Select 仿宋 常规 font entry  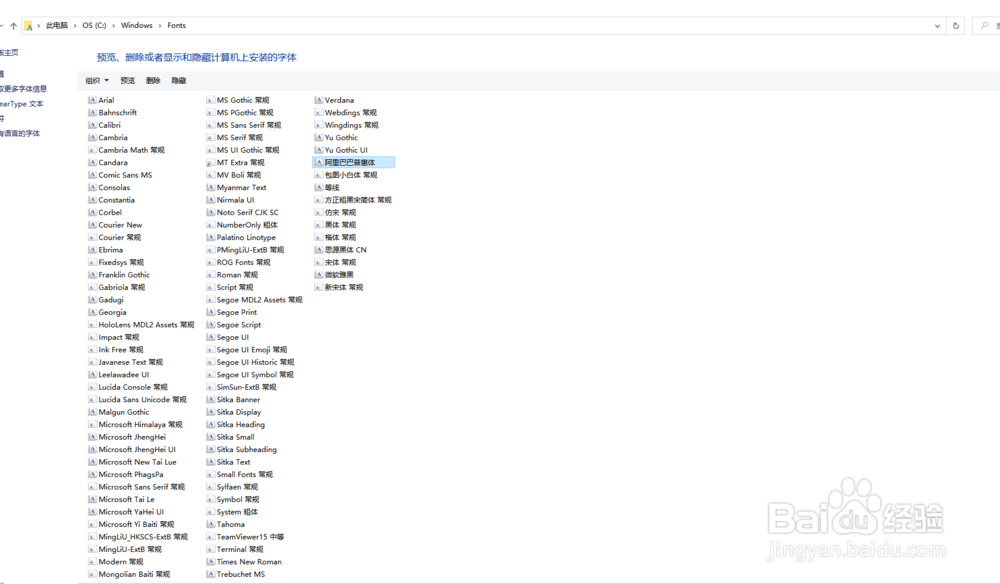pyautogui.click(x=341, y=212)
